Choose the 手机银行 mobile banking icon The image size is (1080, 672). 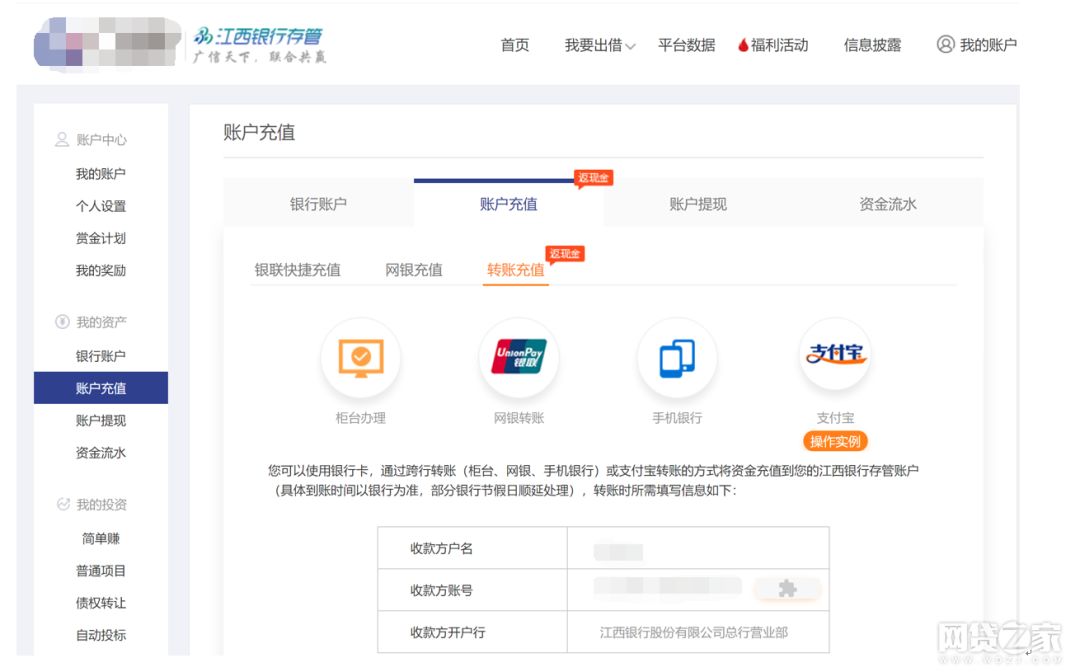coord(677,357)
